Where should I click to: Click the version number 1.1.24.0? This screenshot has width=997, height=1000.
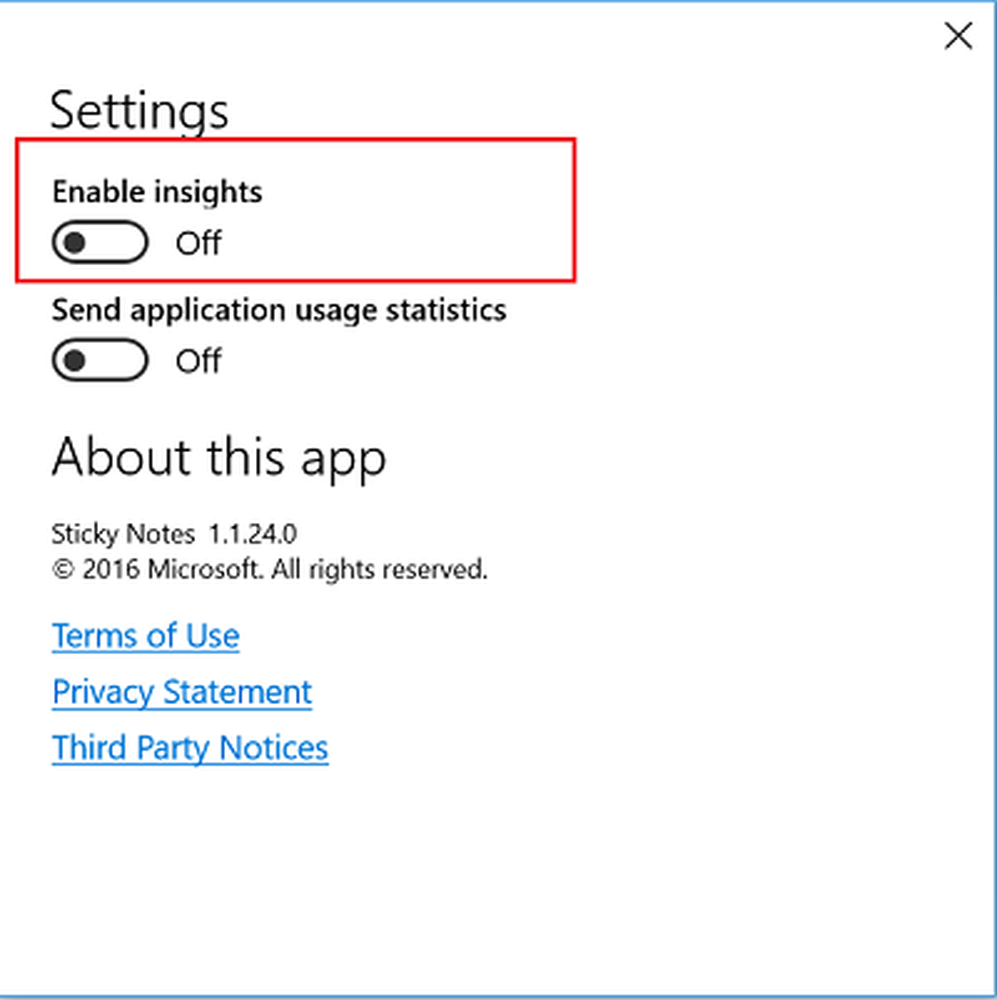click(253, 533)
